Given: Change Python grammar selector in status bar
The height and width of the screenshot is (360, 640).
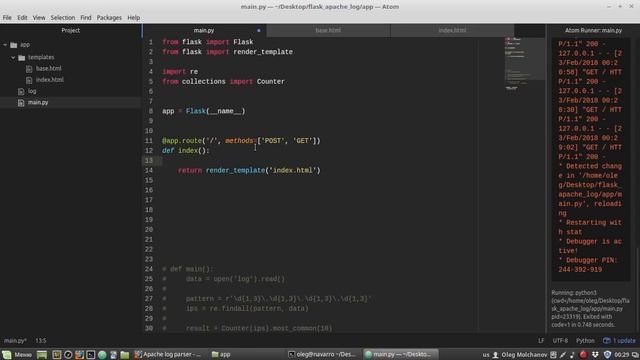Looking at the screenshot, I should (x=585, y=340).
